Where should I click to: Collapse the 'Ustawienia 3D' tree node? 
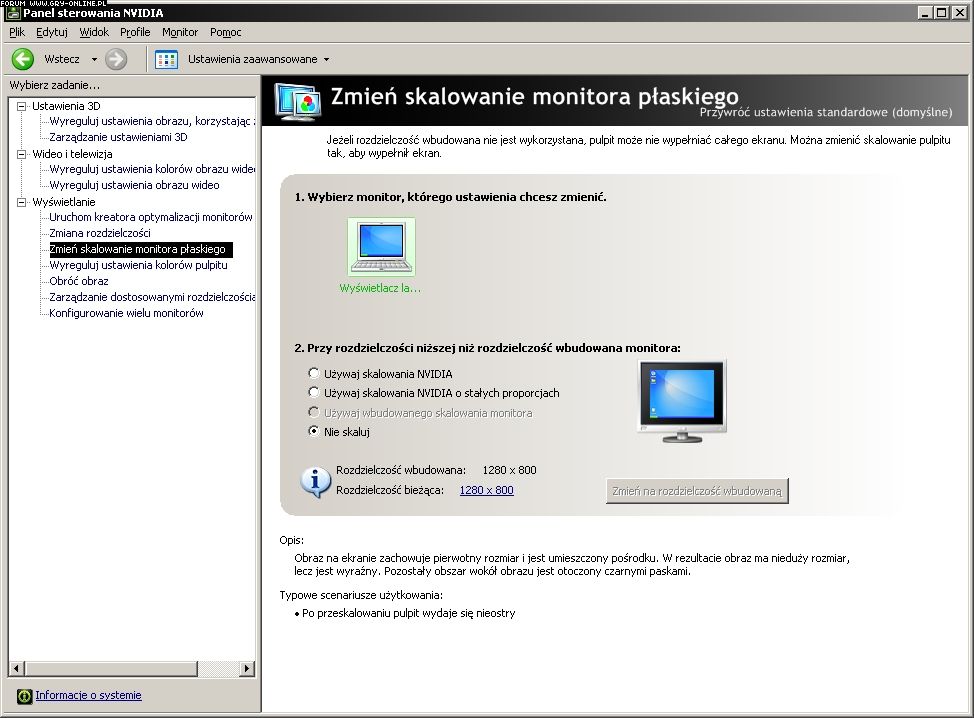click(22, 106)
